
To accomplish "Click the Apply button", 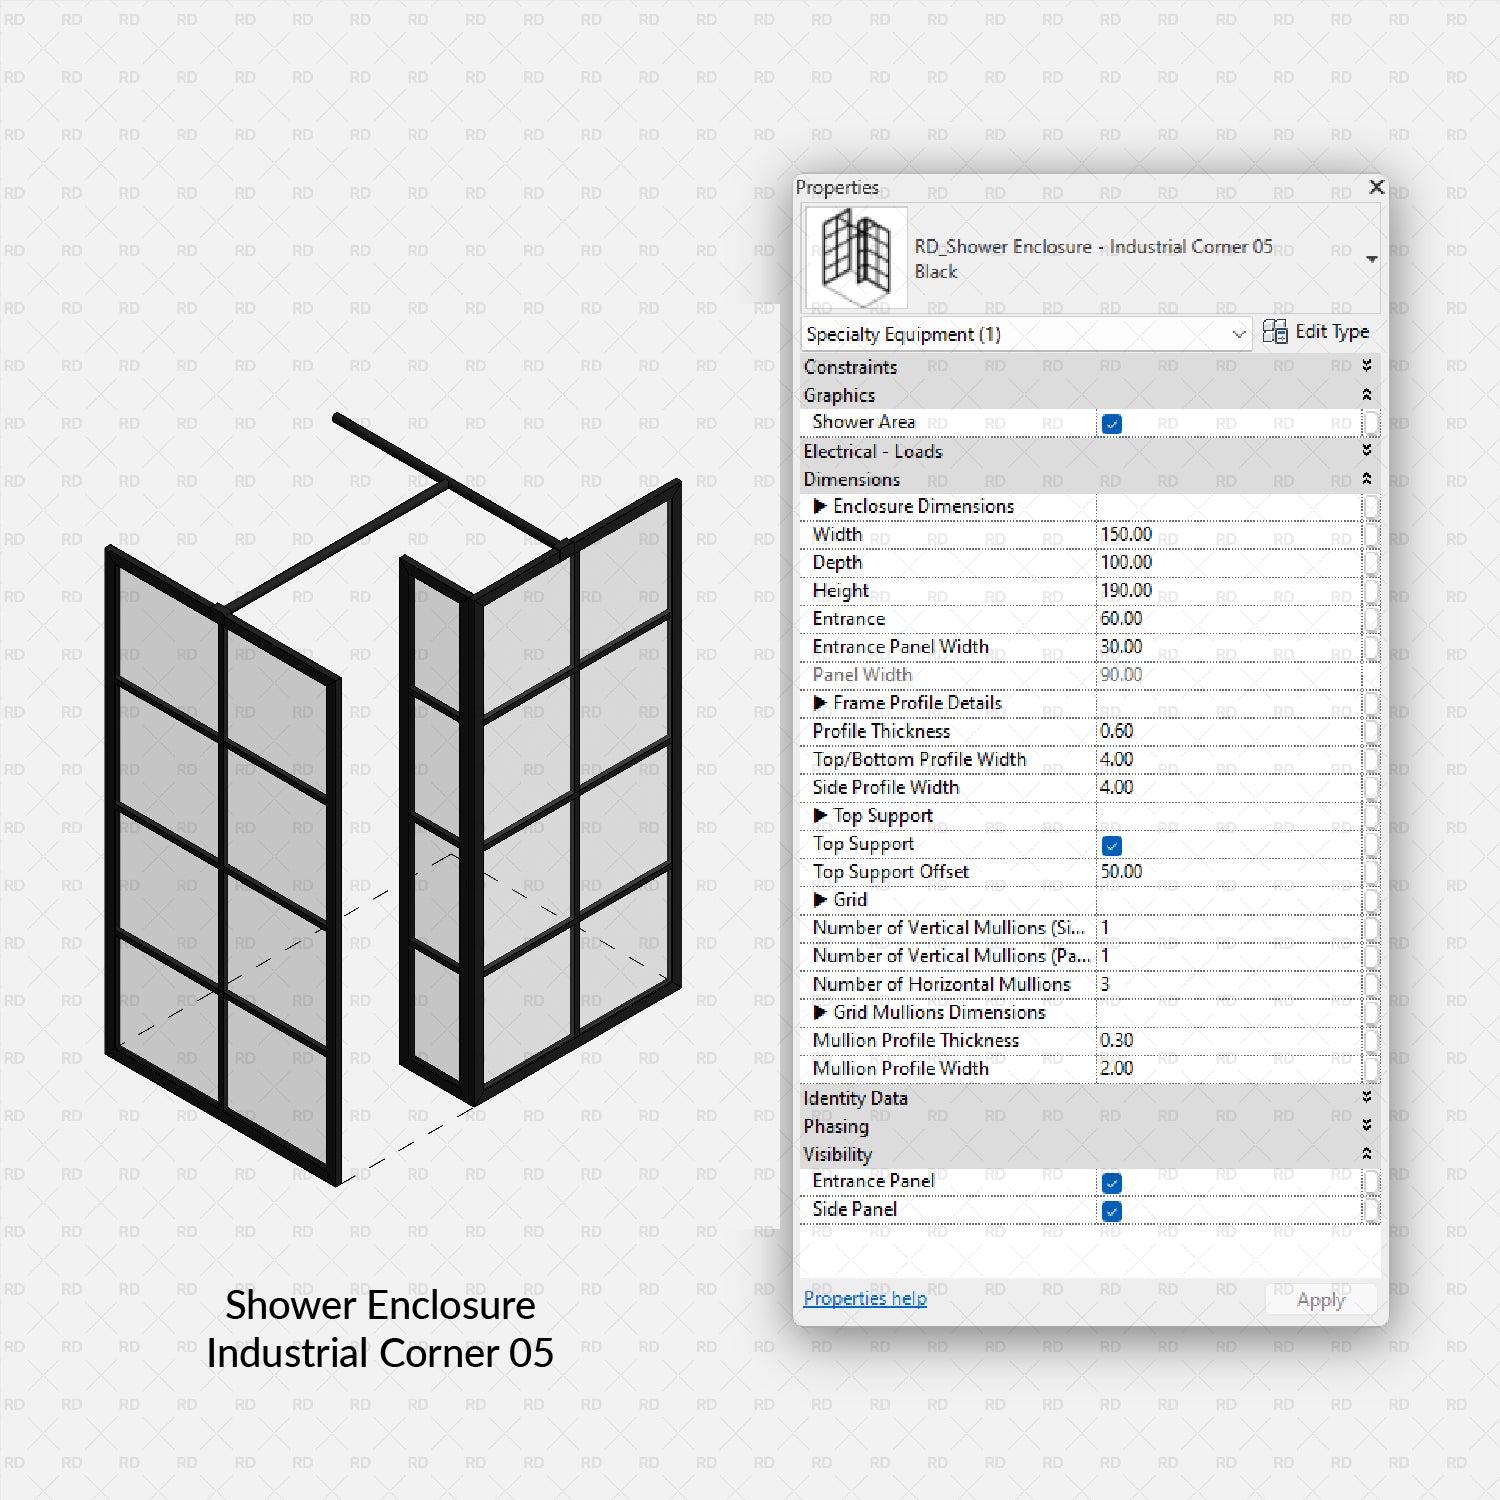I will click(1320, 1299).
